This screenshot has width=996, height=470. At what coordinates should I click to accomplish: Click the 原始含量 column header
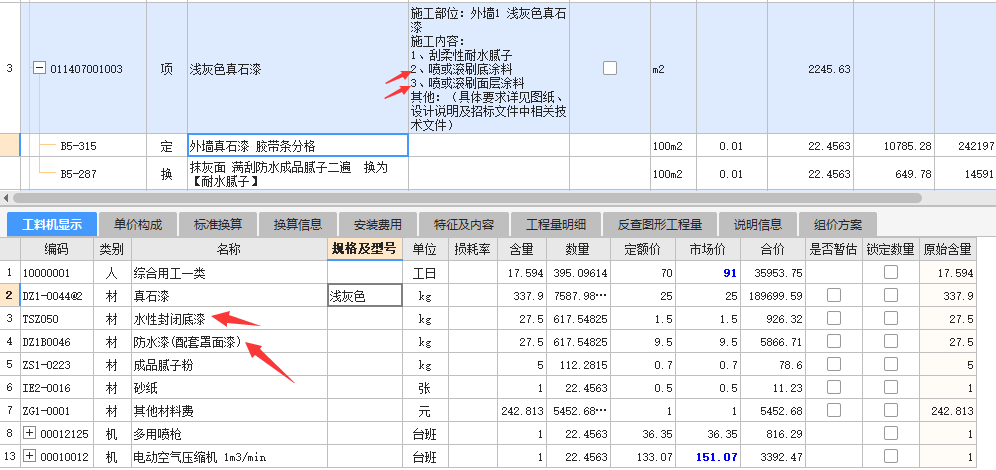point(947,249)
